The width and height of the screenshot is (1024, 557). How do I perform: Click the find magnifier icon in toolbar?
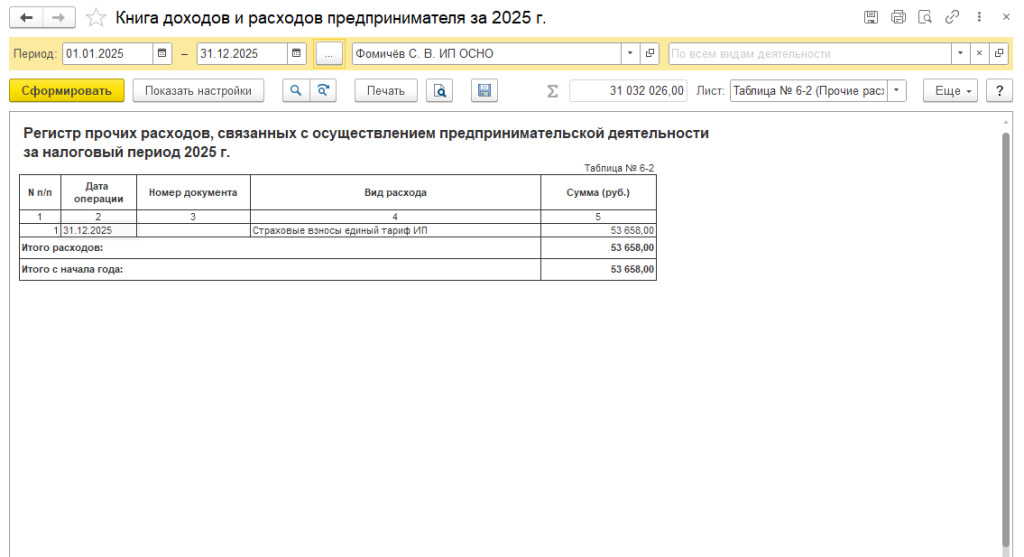point(295,91)
